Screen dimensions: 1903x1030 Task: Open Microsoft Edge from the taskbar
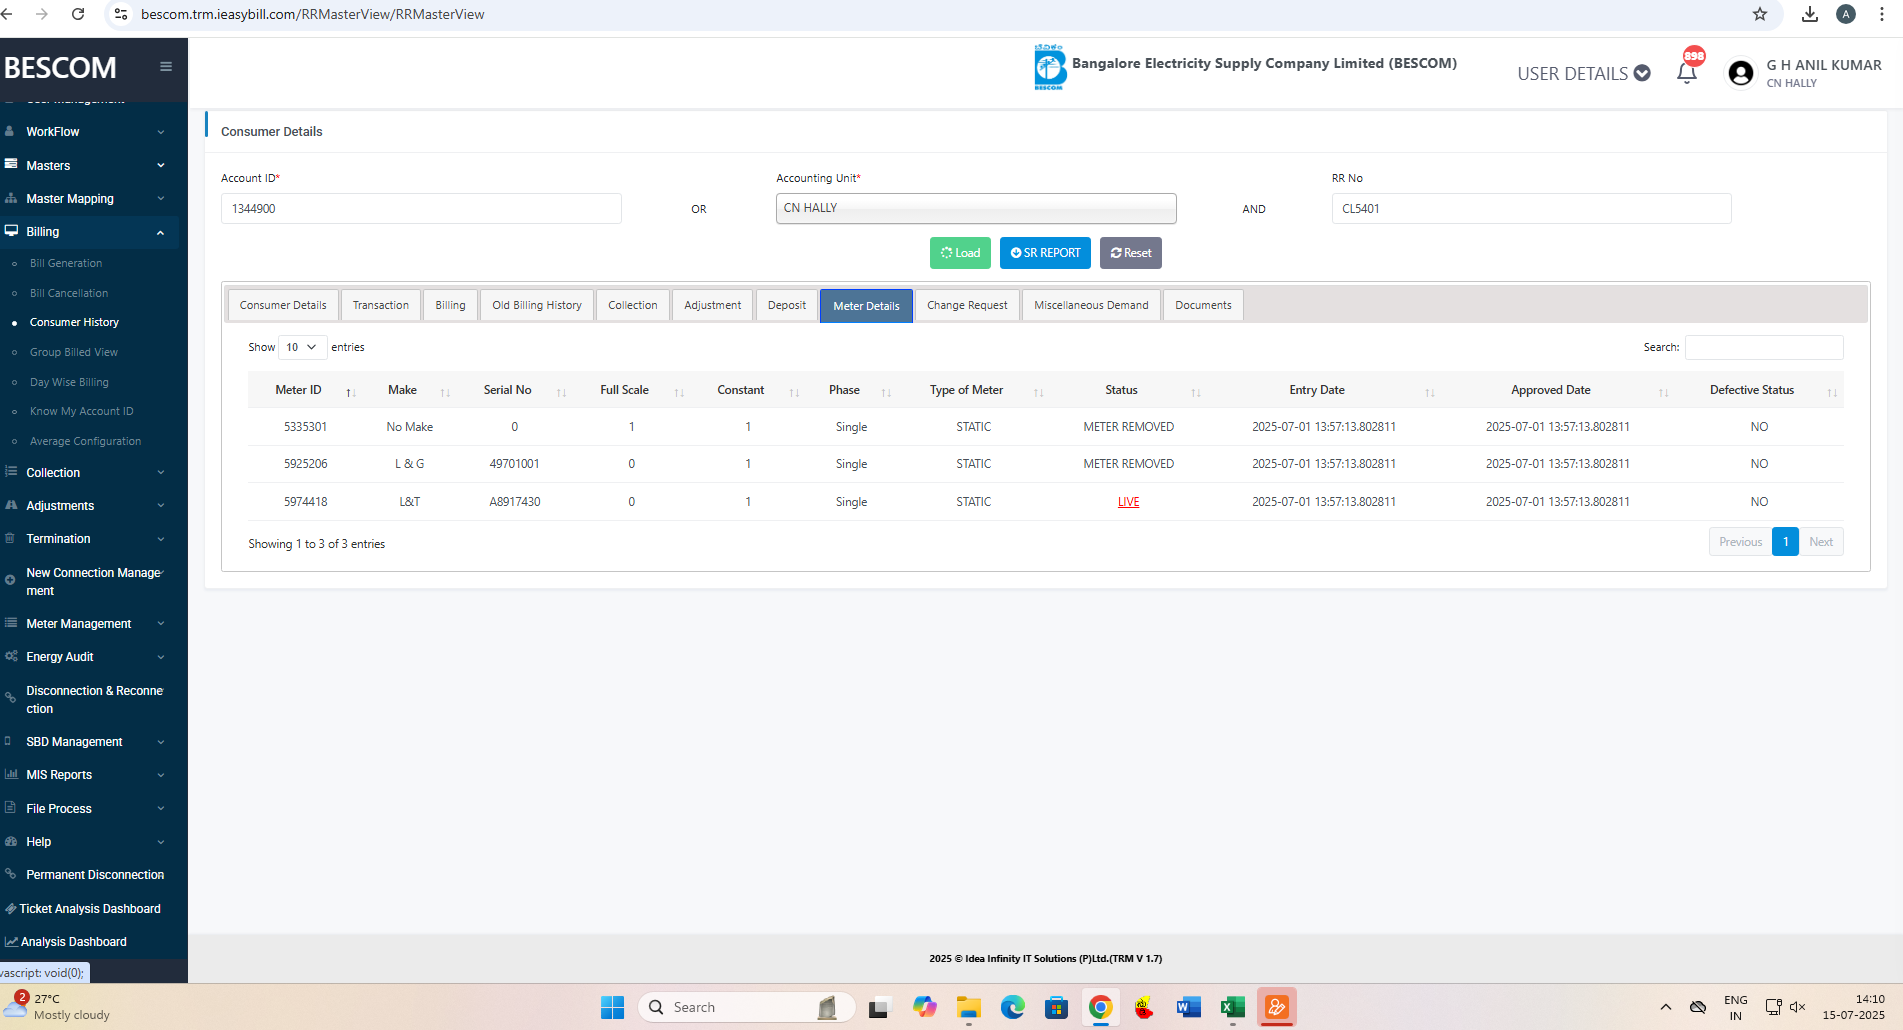click(1012, 1007)
